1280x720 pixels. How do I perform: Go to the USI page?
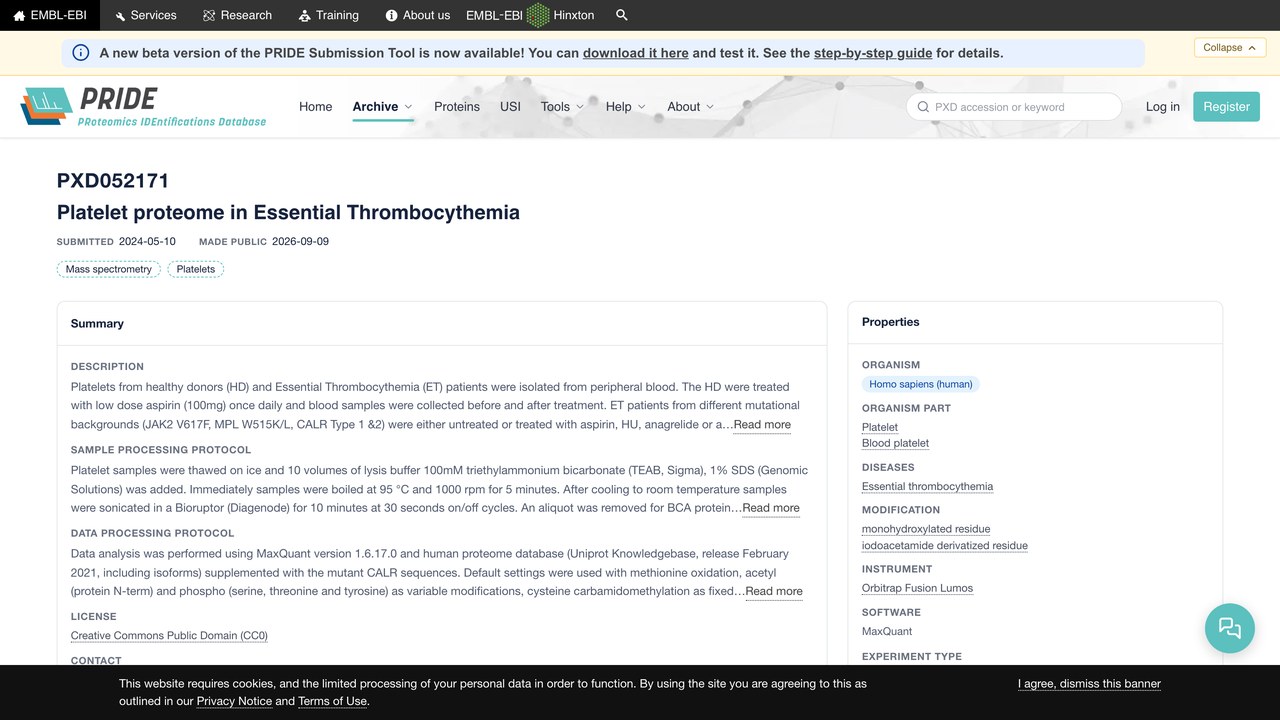(510, 107)
